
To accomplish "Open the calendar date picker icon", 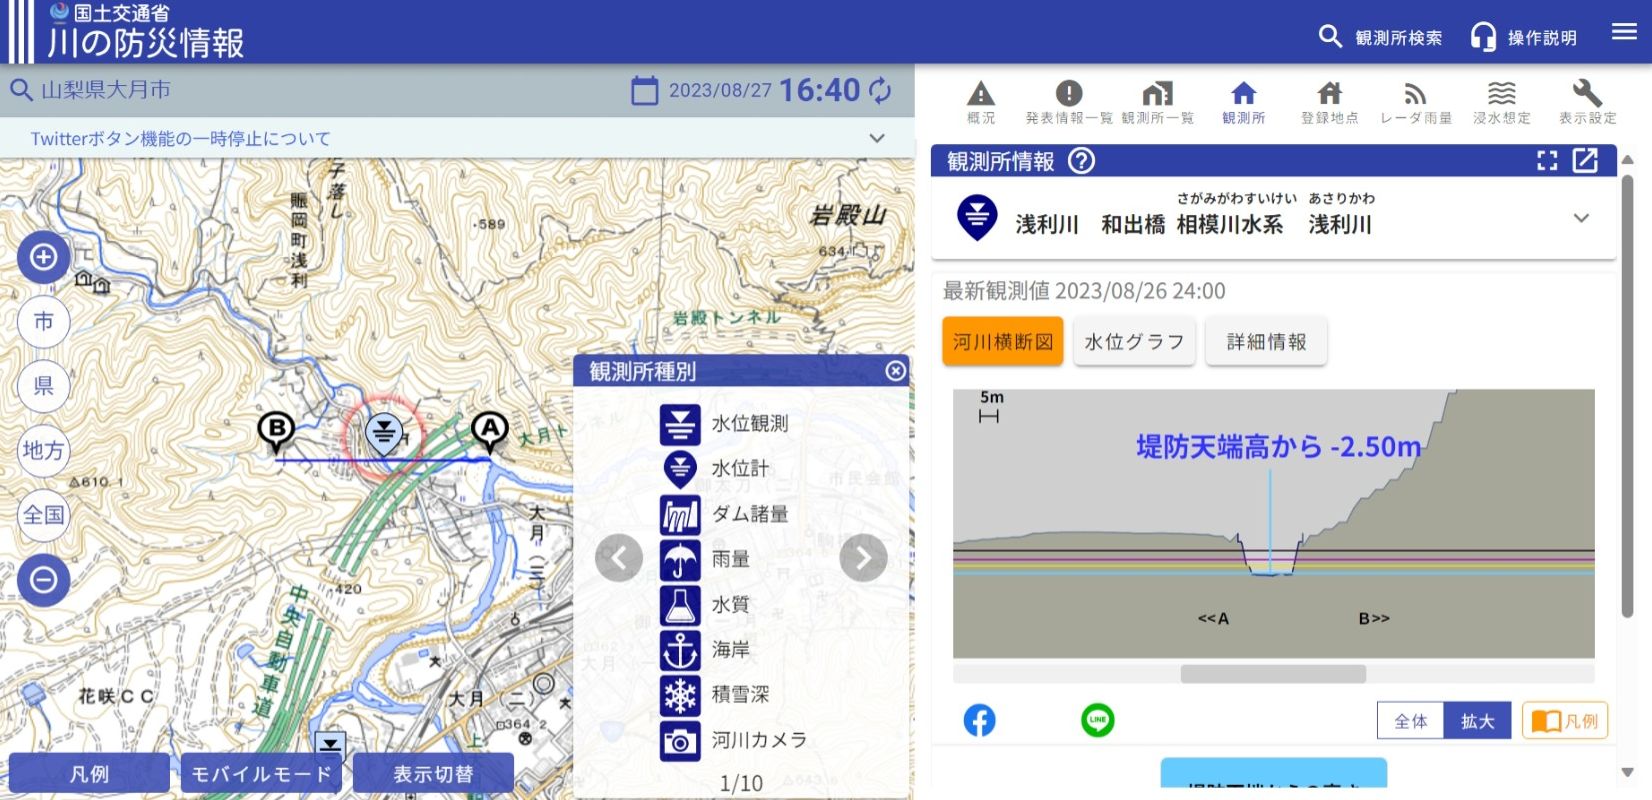I will 645,91.
